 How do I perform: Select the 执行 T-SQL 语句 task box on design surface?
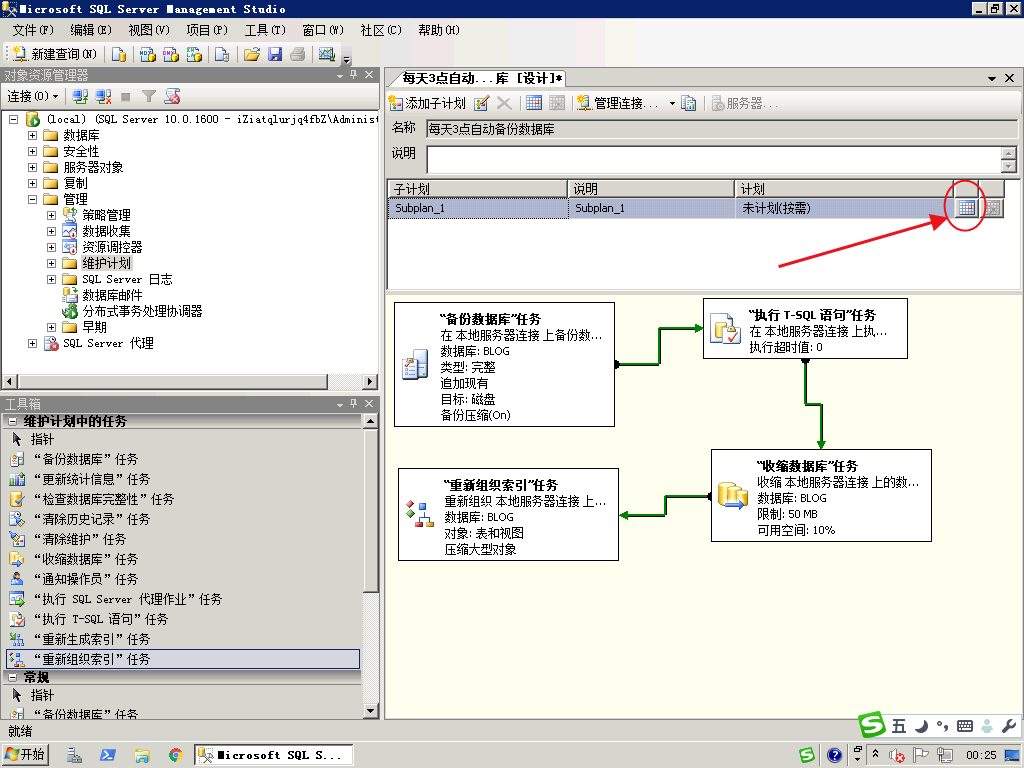pyautogui.click(x=805, y=328)
